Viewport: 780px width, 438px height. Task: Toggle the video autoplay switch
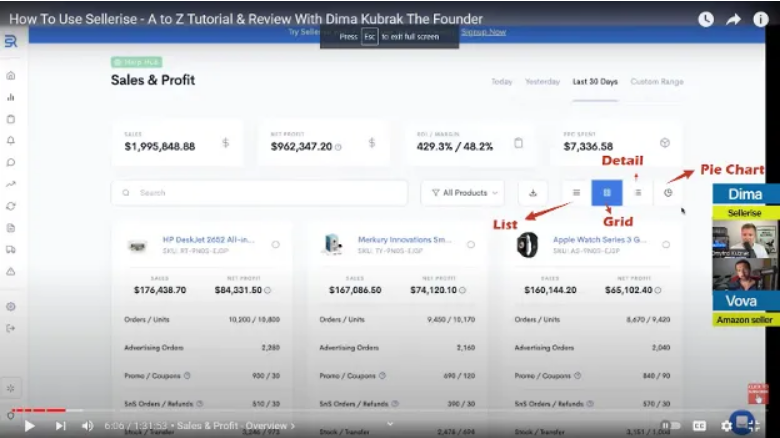point(670,426)
